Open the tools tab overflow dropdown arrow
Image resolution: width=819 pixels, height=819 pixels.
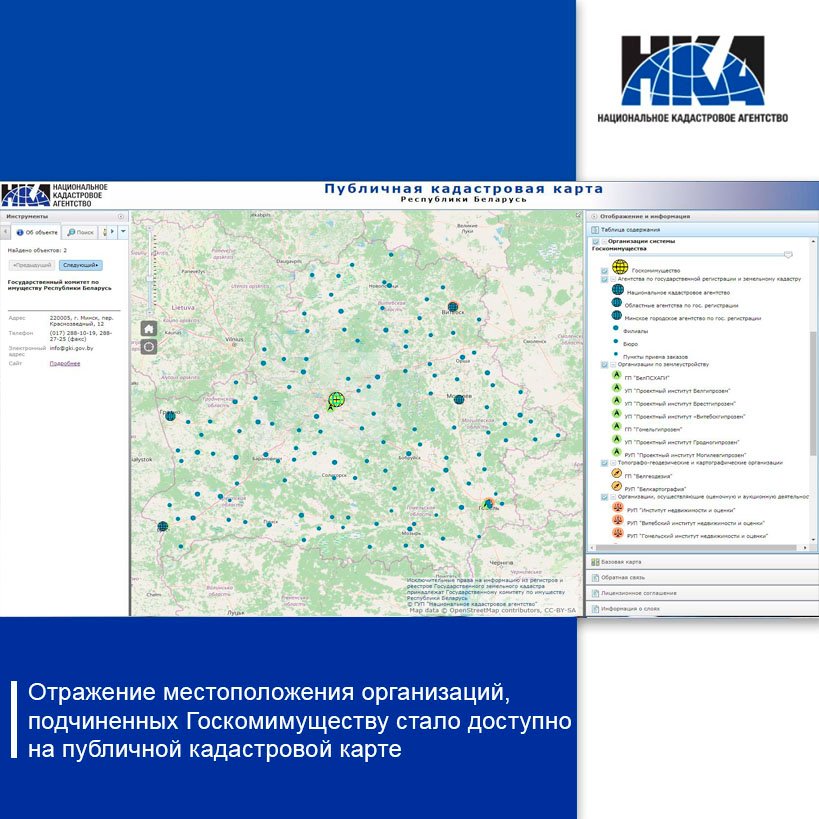pyautogui.click(x=123, y=232)
